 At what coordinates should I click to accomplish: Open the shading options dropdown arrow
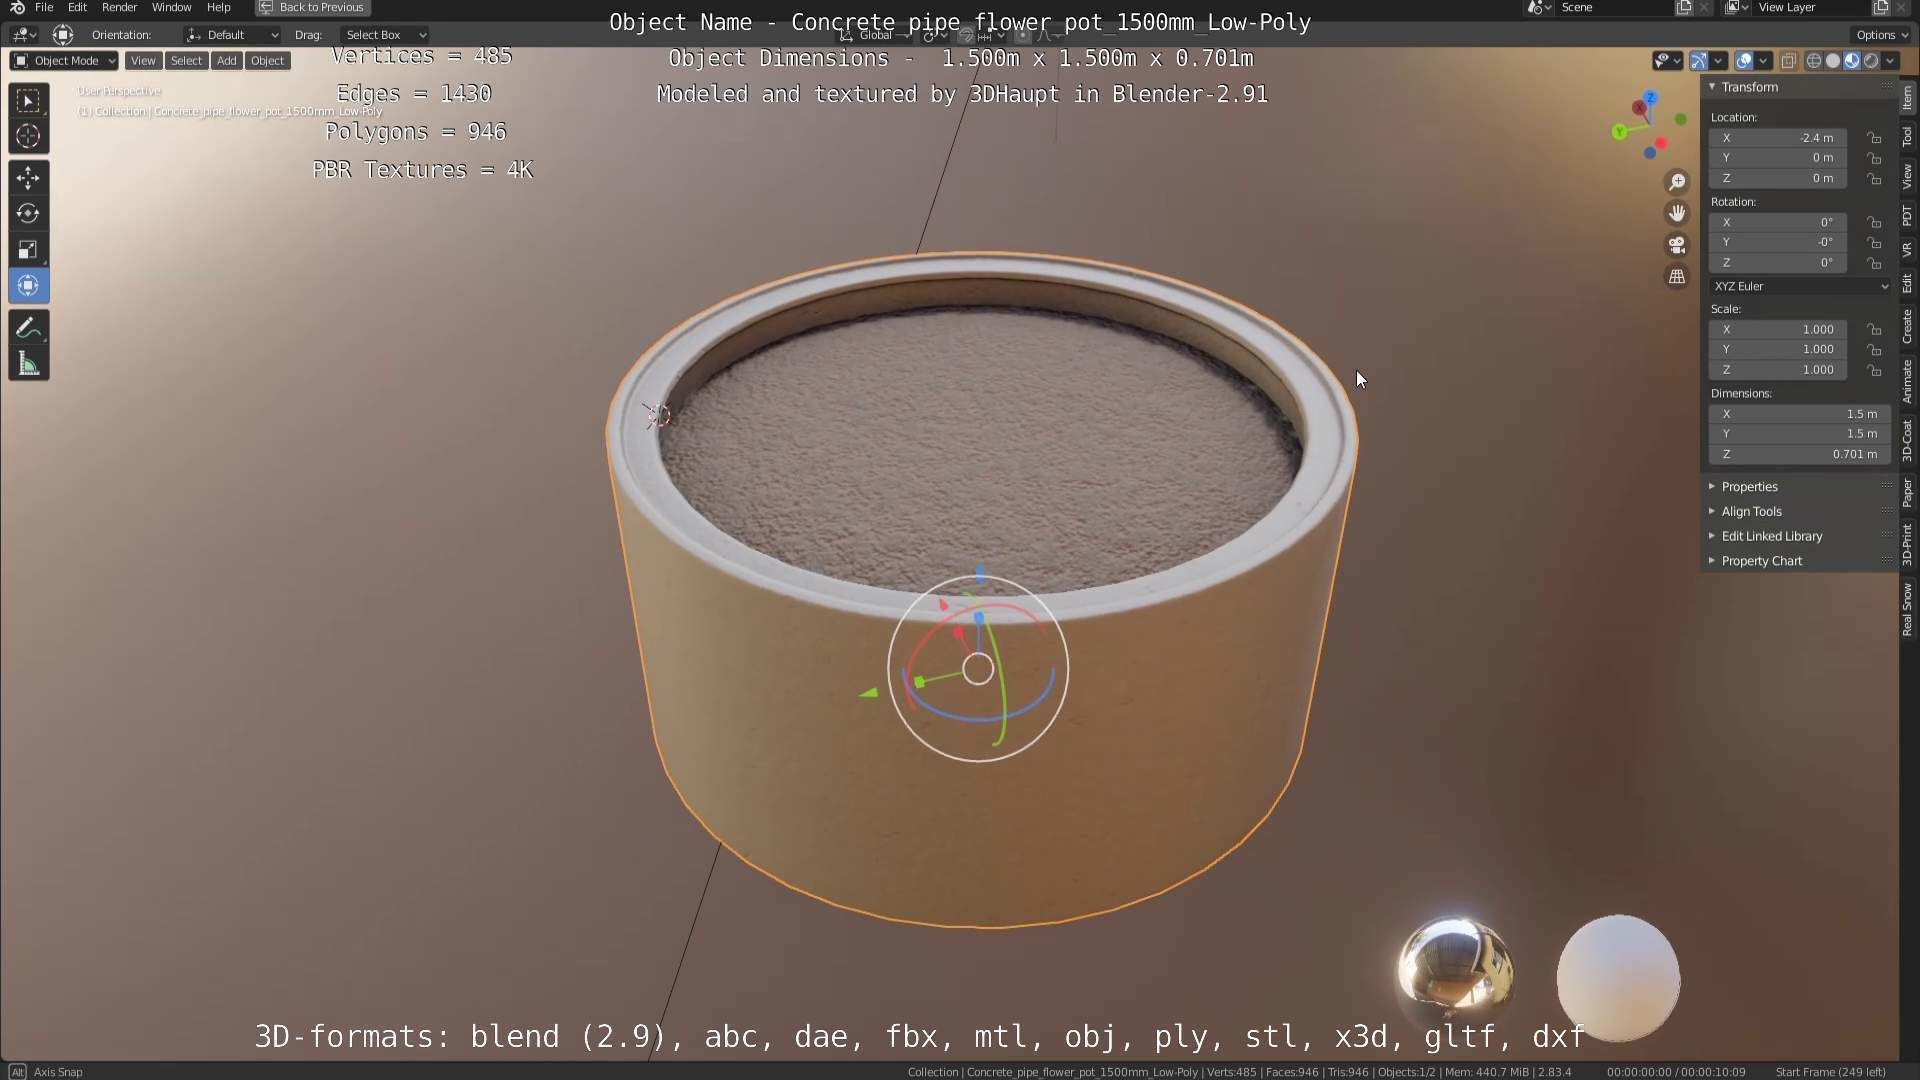[x=1890, y=61]
